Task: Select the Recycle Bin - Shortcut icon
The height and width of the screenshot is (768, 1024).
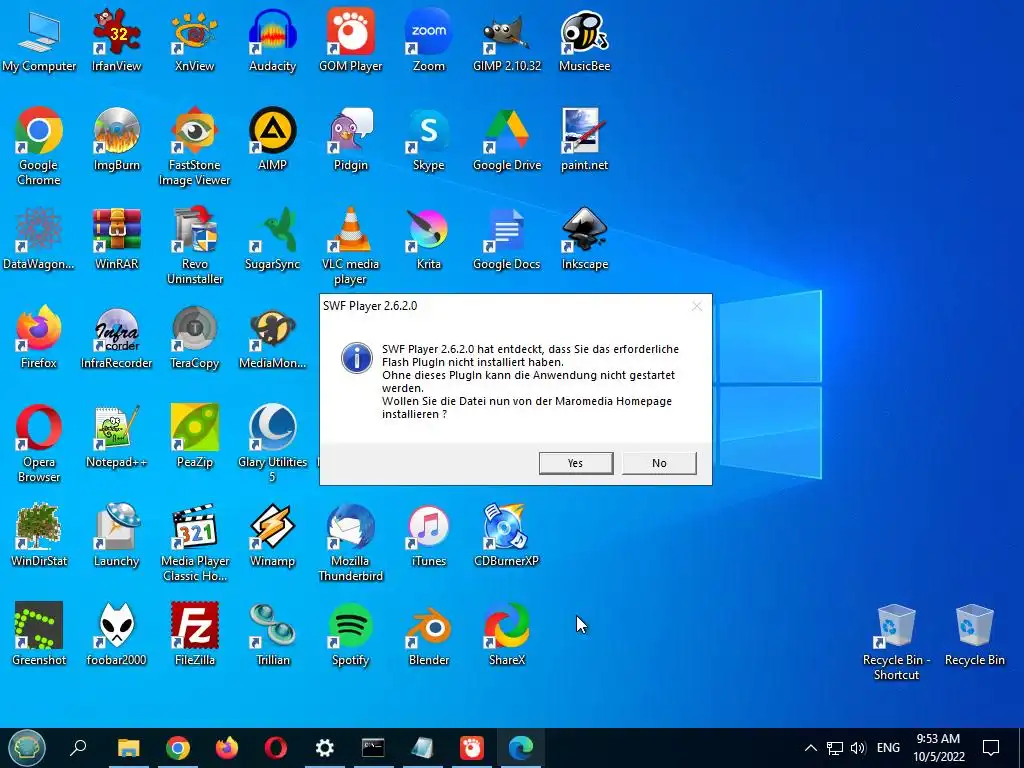Action: 896,643
